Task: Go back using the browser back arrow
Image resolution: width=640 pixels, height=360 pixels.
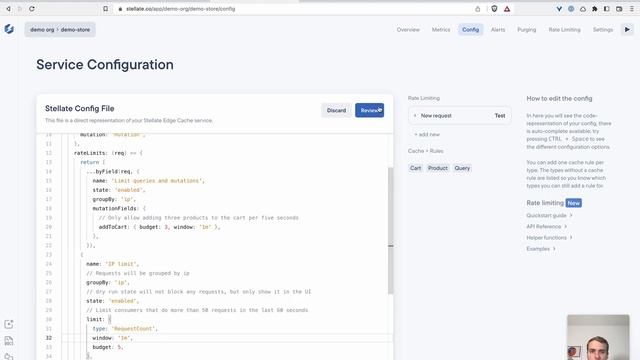Action: pyautogui.click(x=8, y=9)
